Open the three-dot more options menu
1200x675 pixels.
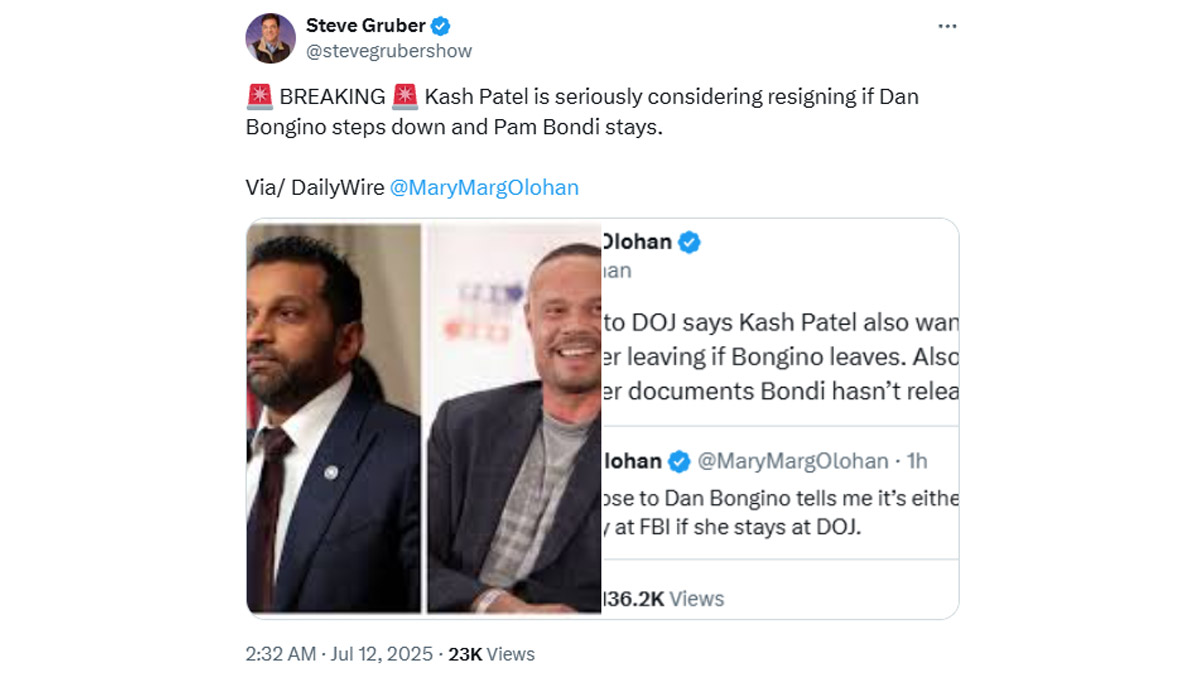(947, 27)
